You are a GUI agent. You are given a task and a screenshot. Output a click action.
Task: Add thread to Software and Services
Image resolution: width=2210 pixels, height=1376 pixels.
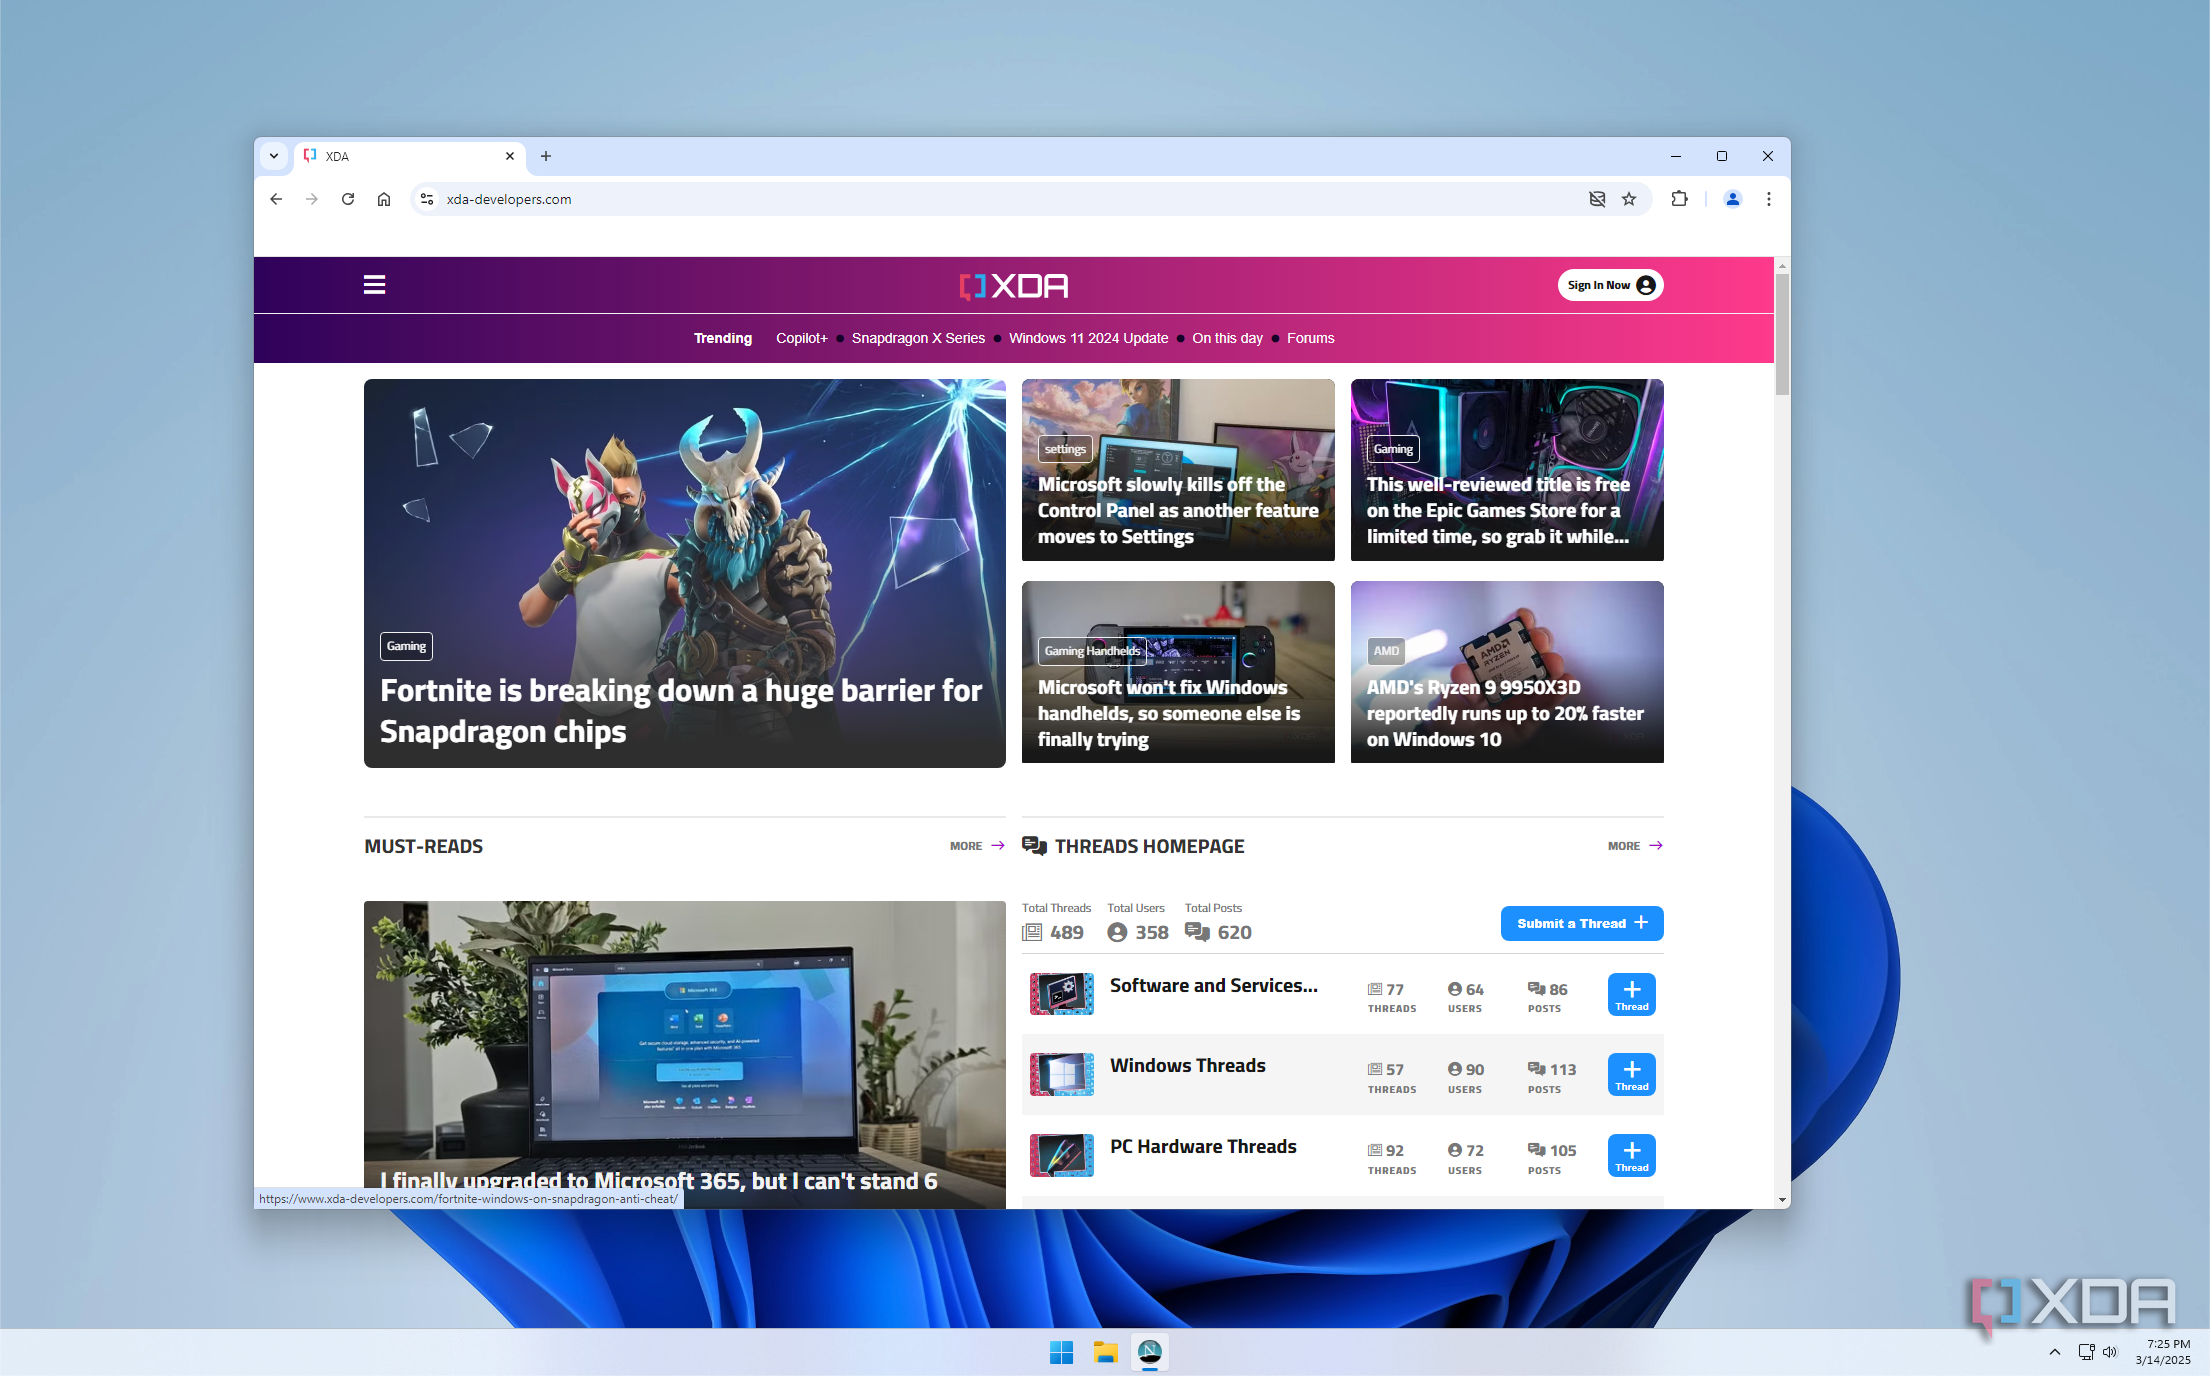pyautogui.click(x=1632, y=994)
